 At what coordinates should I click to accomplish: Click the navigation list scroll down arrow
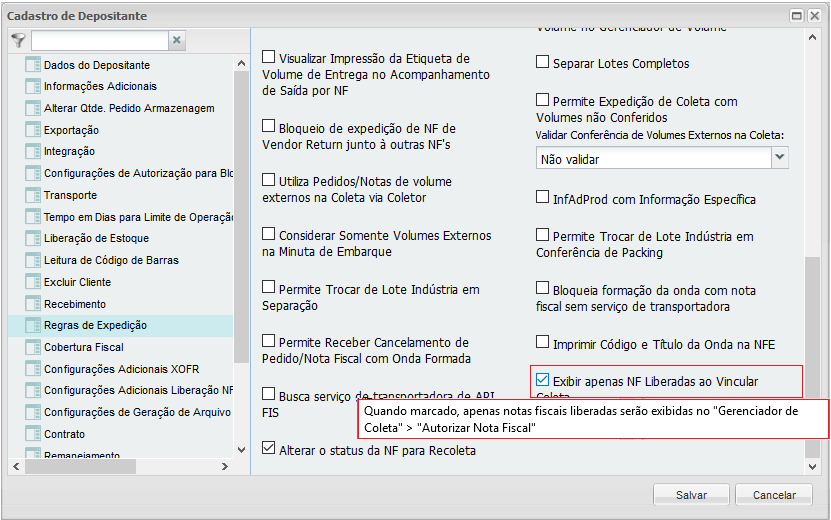point(242,450)
